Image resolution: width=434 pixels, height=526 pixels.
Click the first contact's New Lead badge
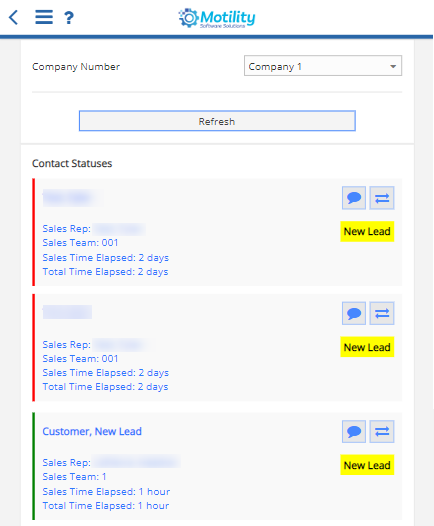coord(367,231)
